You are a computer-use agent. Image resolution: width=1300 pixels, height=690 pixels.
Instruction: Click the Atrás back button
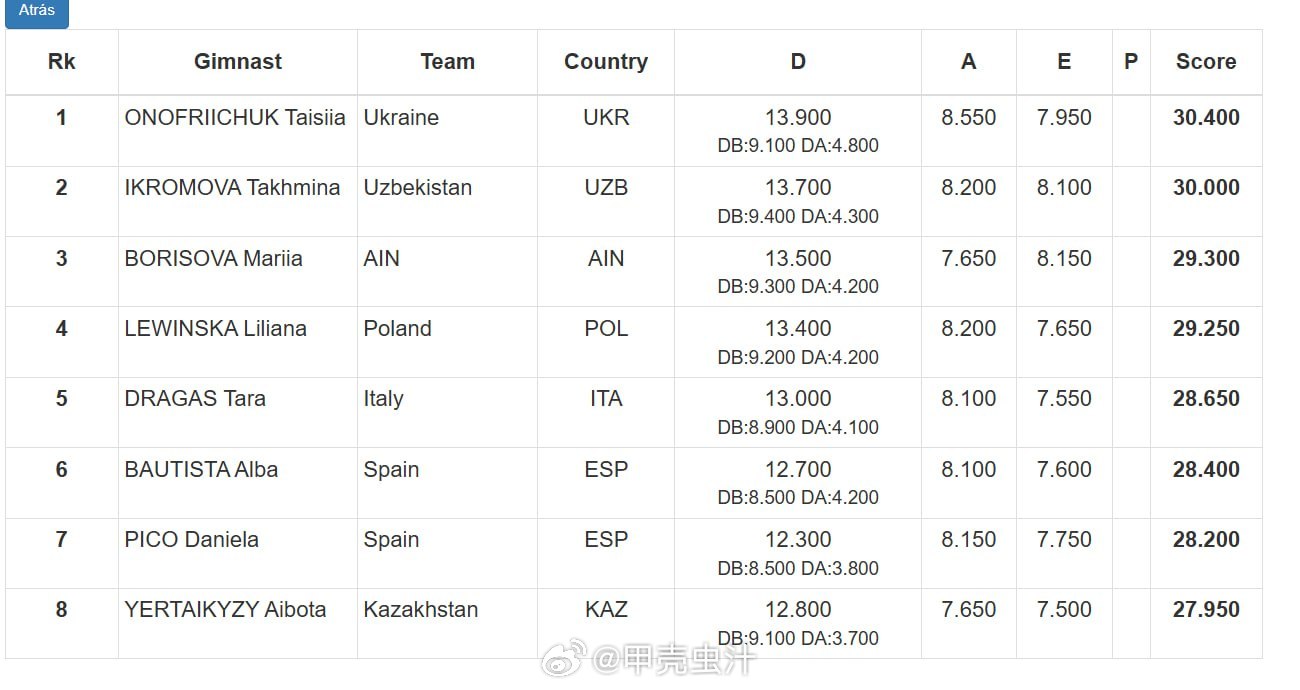click(36, 11)
